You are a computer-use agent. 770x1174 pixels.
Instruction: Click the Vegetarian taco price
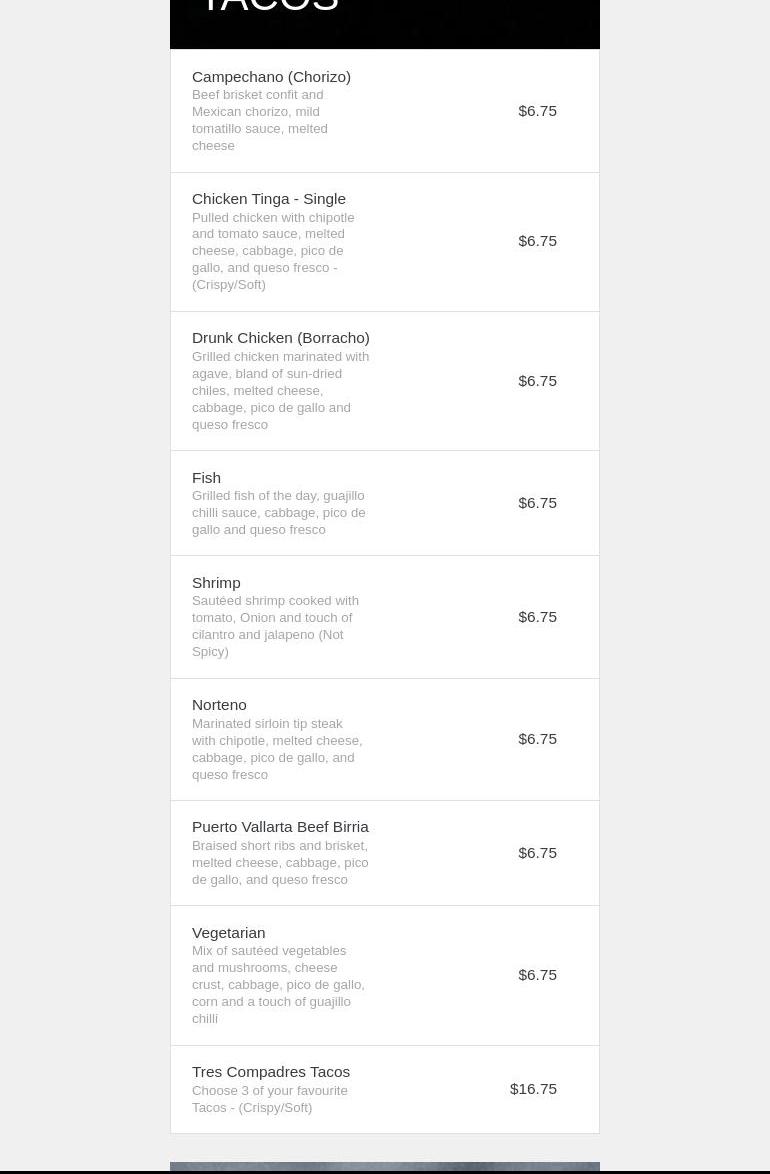537,975
